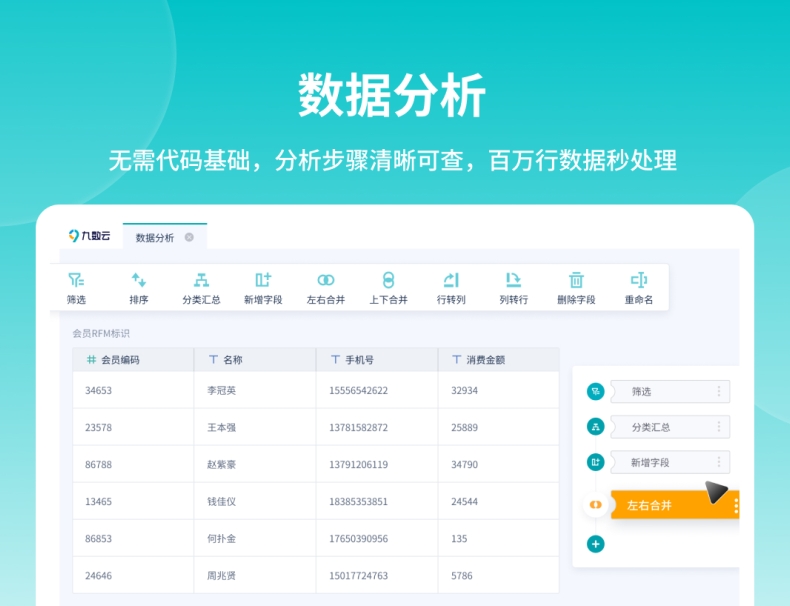Select cell 周兆贤
Screen dimensions: 790x606
coord(255,575)
